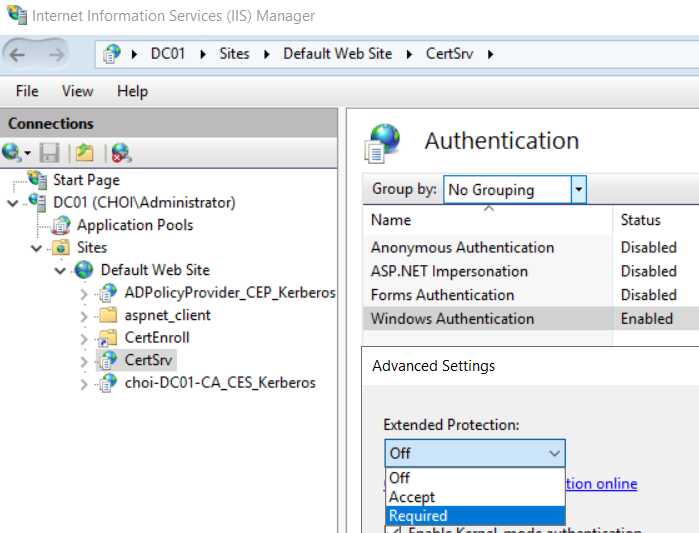Expand the ADPolicyProvider_CEP_Kerberos node
The image size is (699, 533).
pyautogui.click(x=84, y=294)
